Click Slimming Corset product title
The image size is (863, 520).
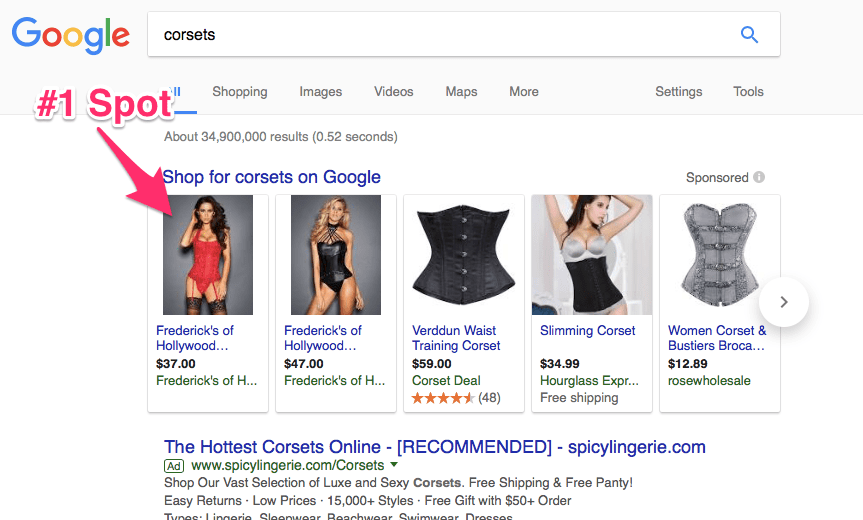tap(587, 331)
